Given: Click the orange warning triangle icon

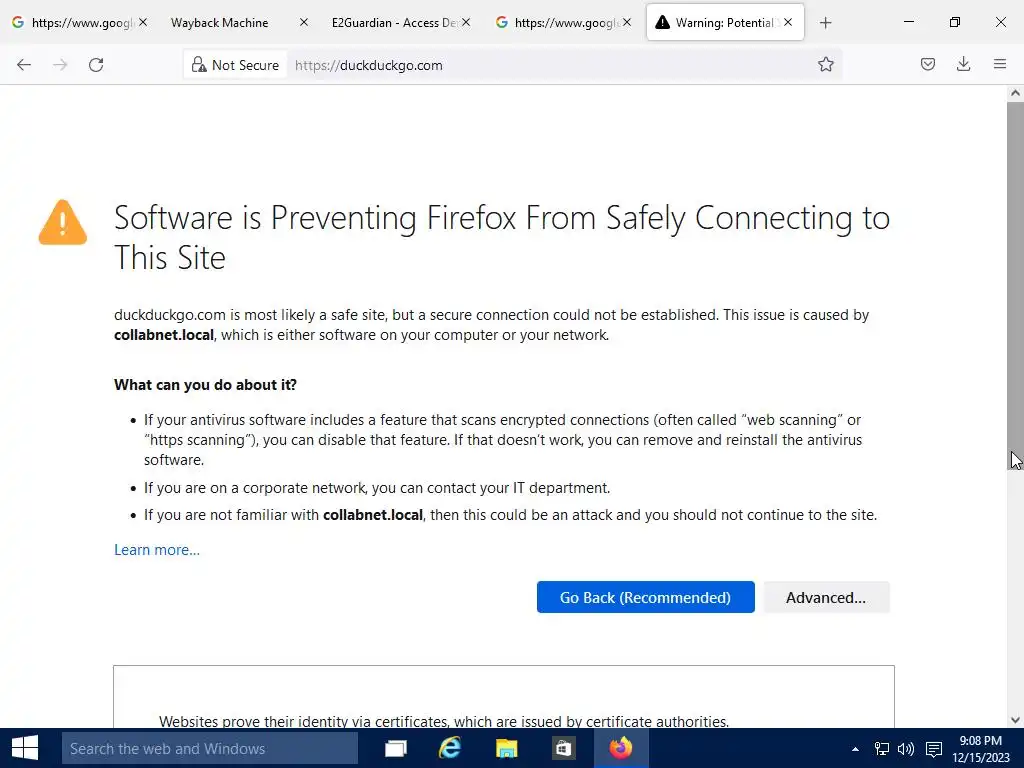Looking at the screenshot, I should (x=63, y=223).
